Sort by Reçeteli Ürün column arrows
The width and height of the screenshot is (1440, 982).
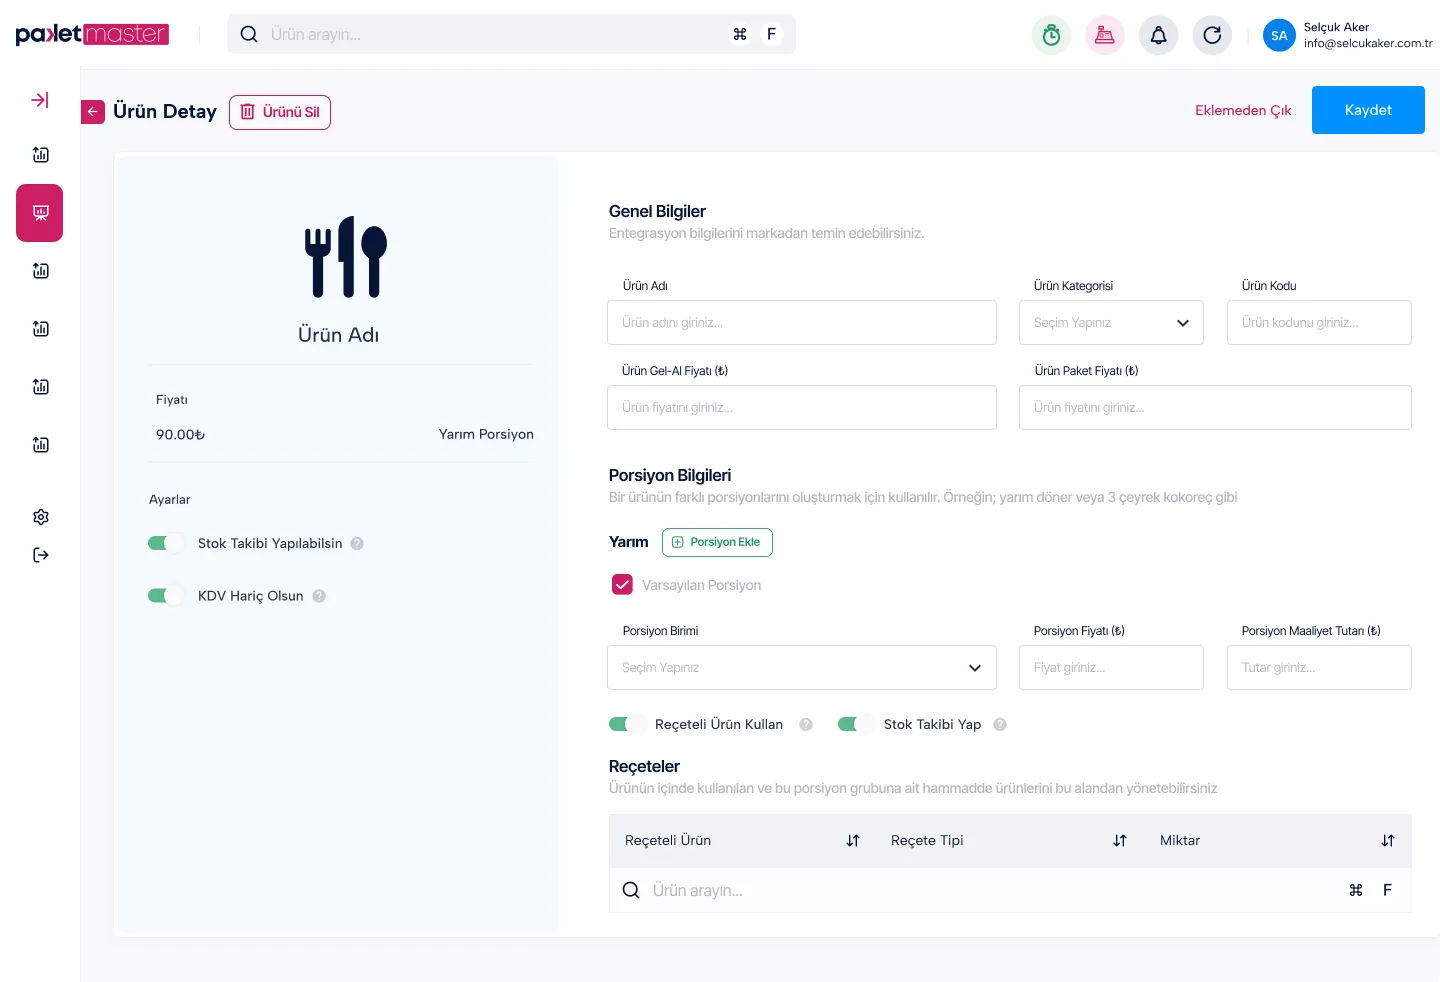(x=853, y=841)
